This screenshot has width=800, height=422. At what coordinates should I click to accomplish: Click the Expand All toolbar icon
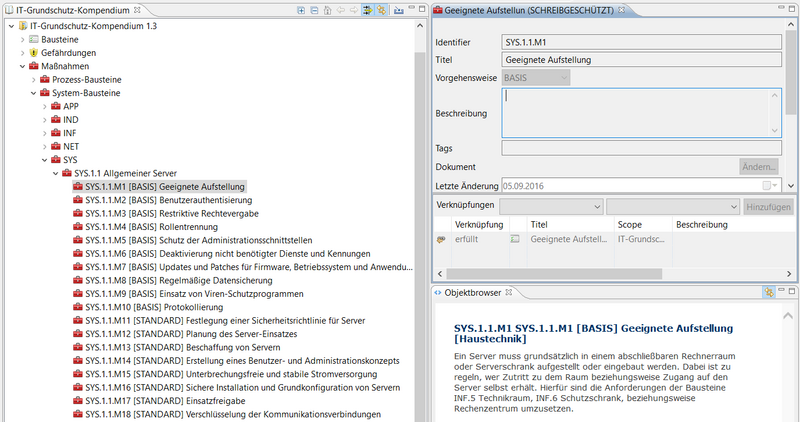tap(301, 10)
